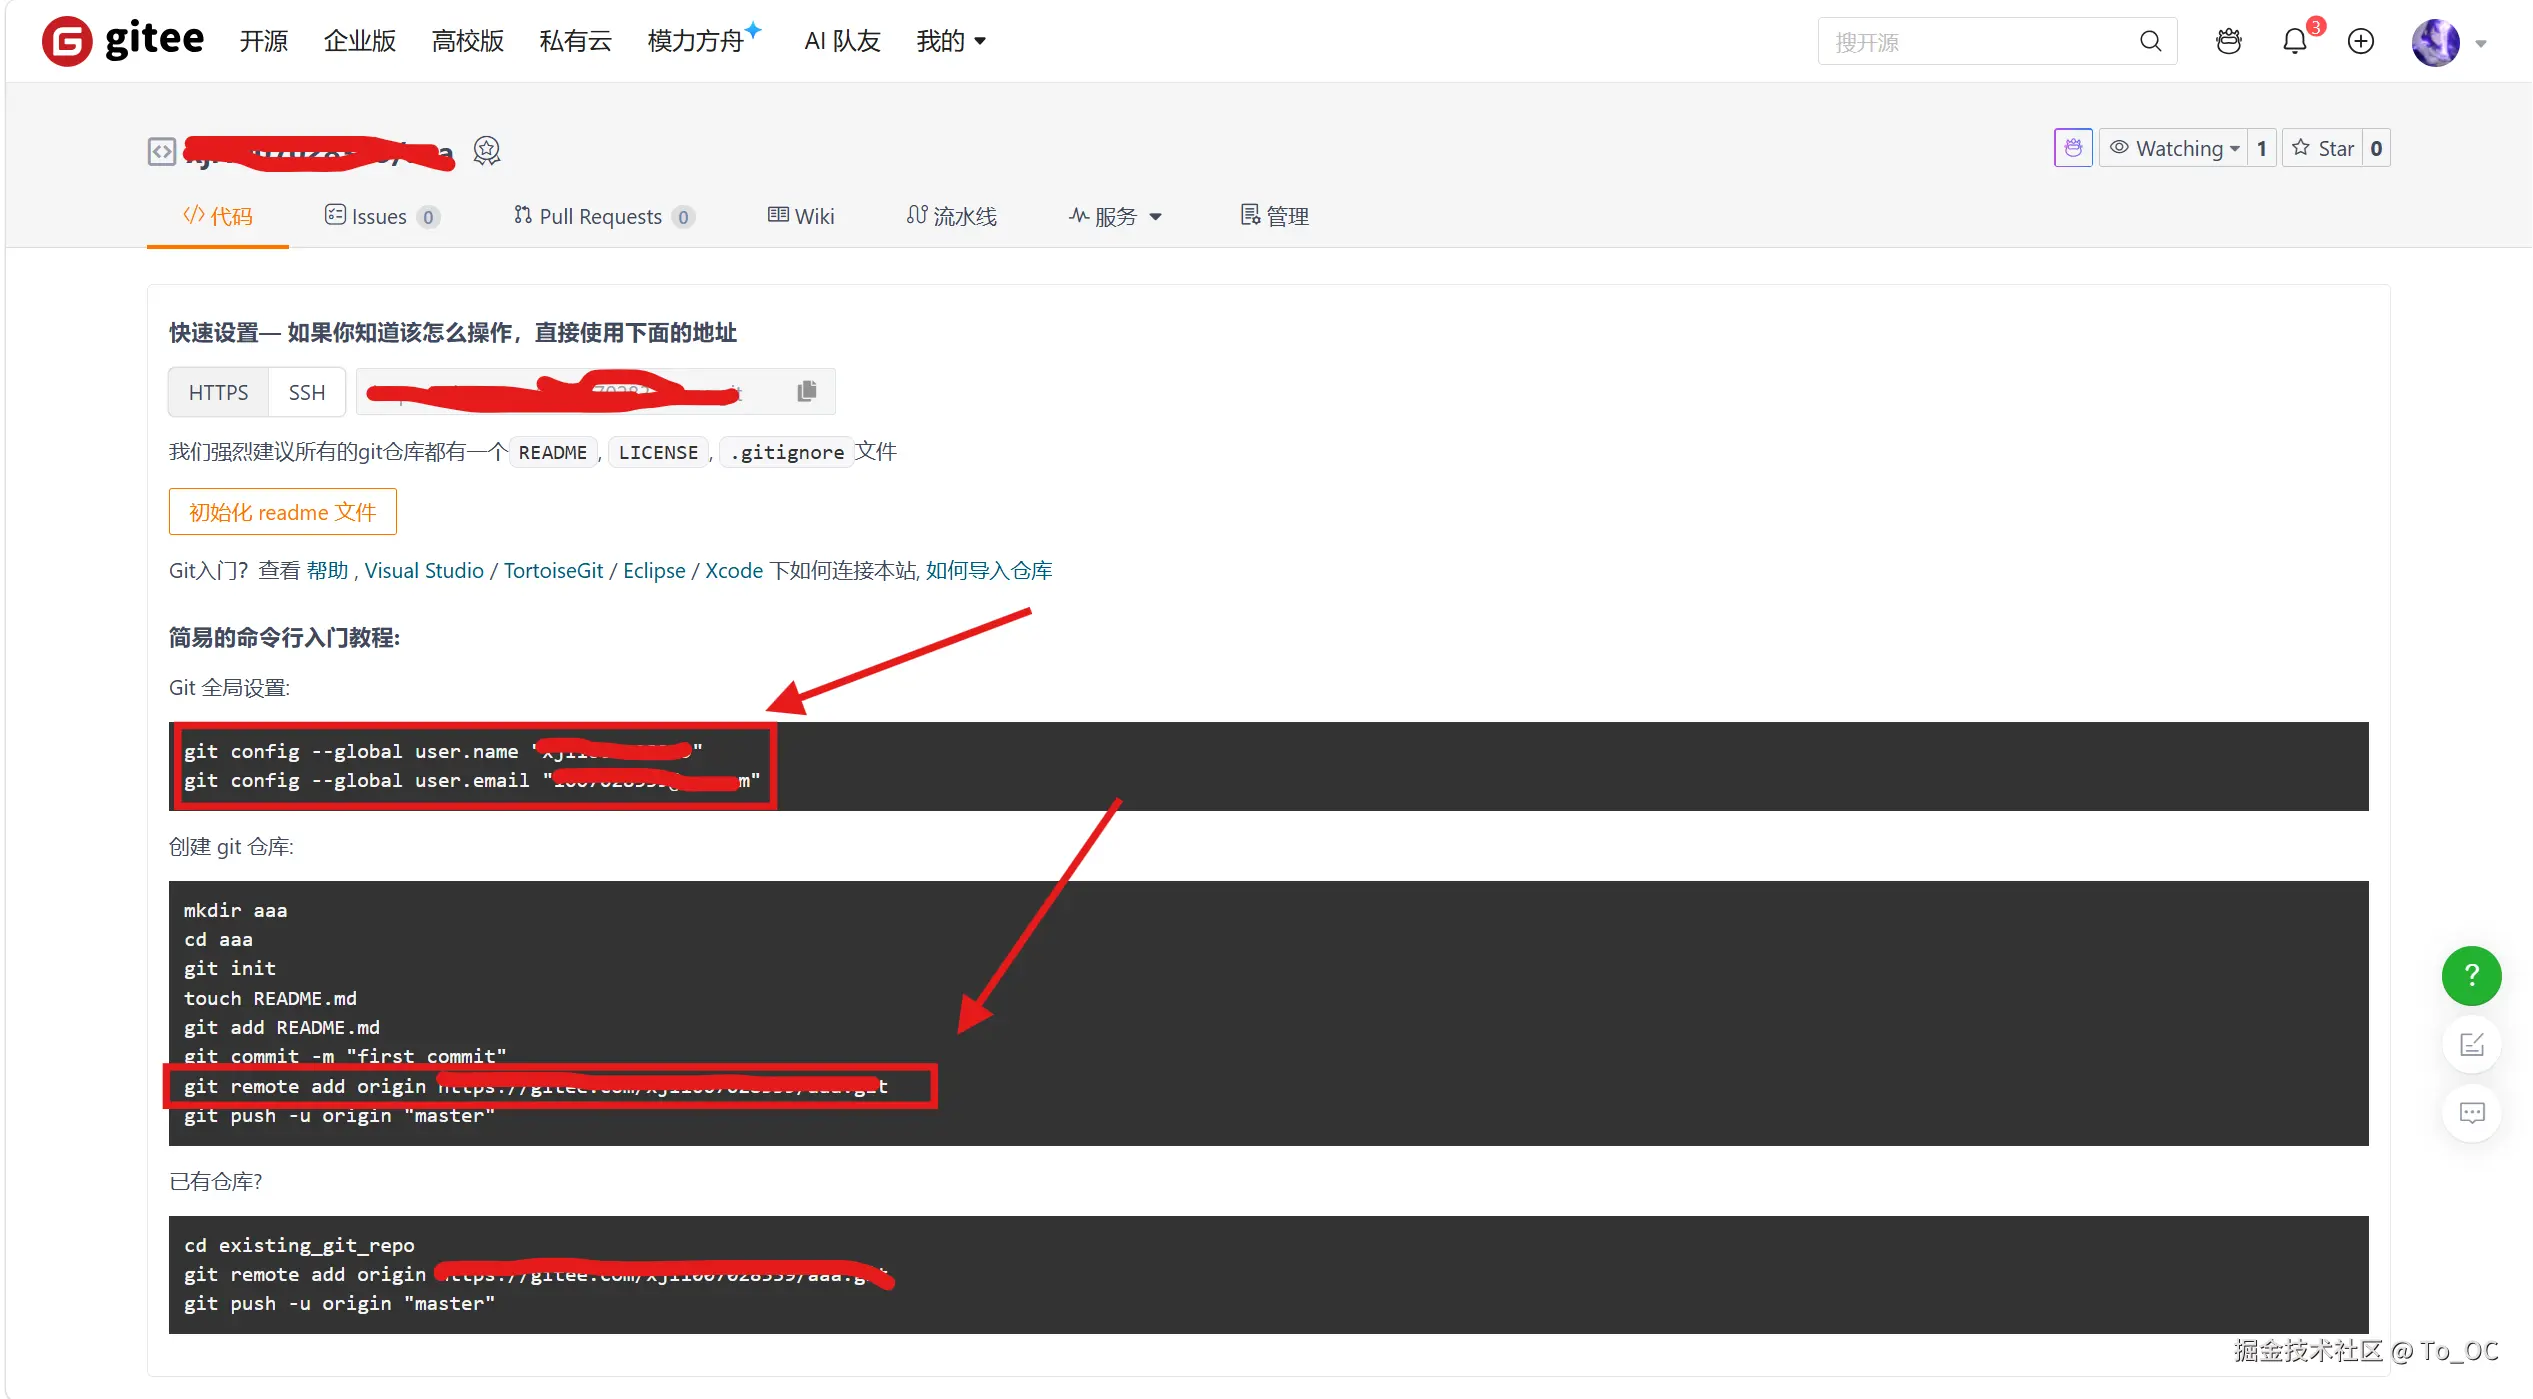The width and height of the screenshot is (2533, 1399).
Task: Open the 流水线 tab
Action: click(952, 216)
